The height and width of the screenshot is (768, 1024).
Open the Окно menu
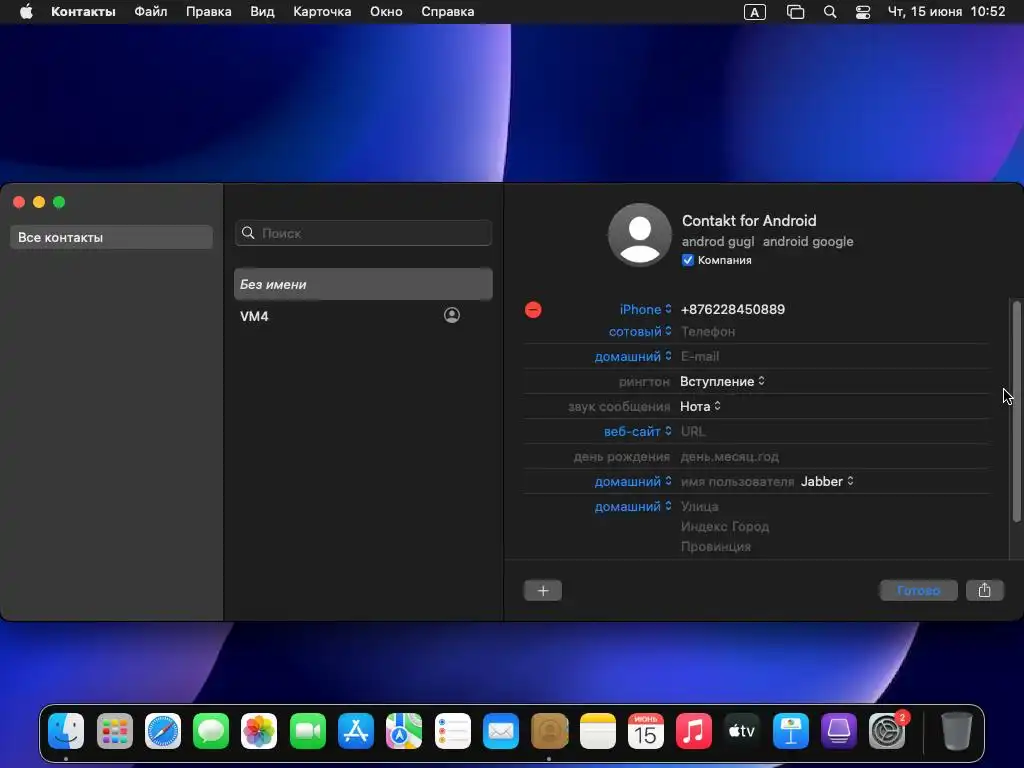(386, 12)
